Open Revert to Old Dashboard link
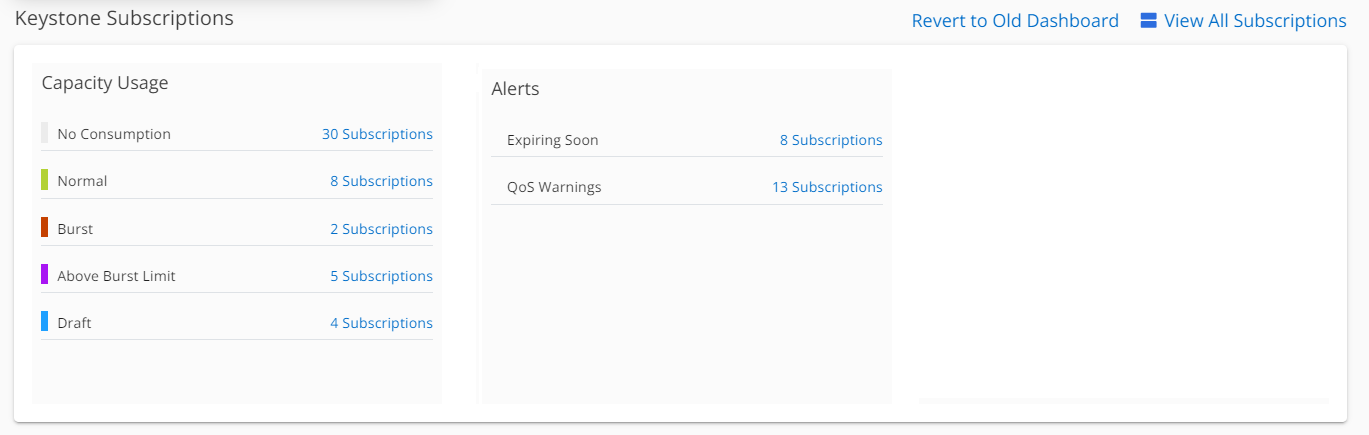The image size is (1369, 435). point(1015,21)
